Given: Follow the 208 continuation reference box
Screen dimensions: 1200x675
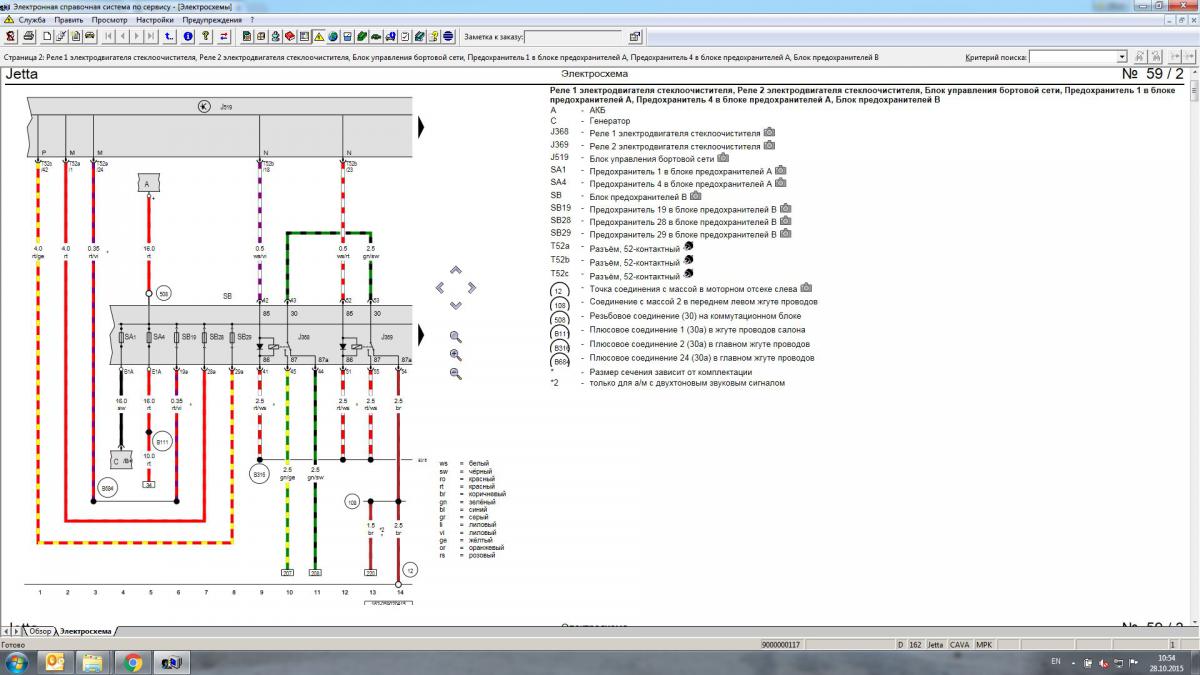Looking at the screenshot, I should click(316, 573).
